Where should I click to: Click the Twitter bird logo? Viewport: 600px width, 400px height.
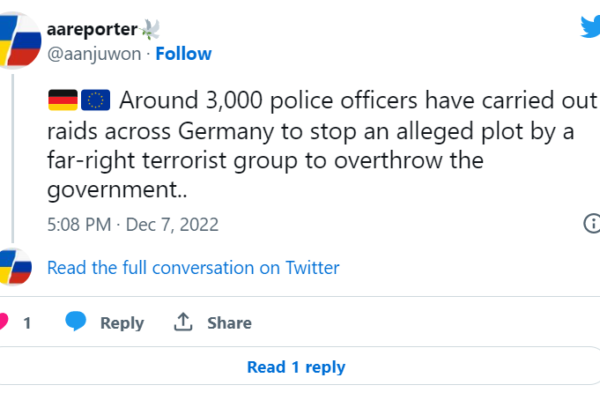590,27
